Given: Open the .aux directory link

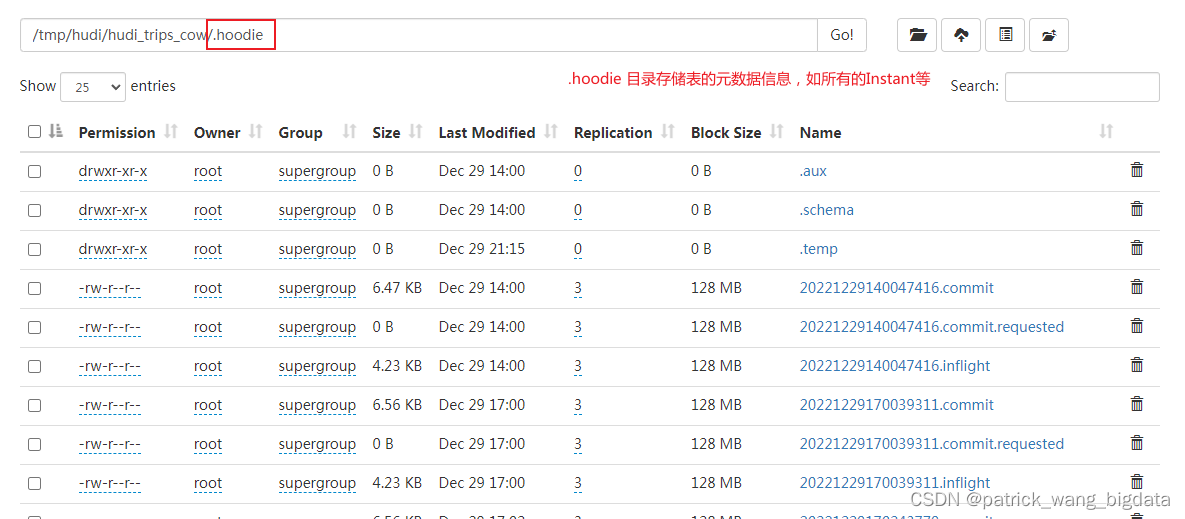Looking at the screenshot, I should (813, 171).
